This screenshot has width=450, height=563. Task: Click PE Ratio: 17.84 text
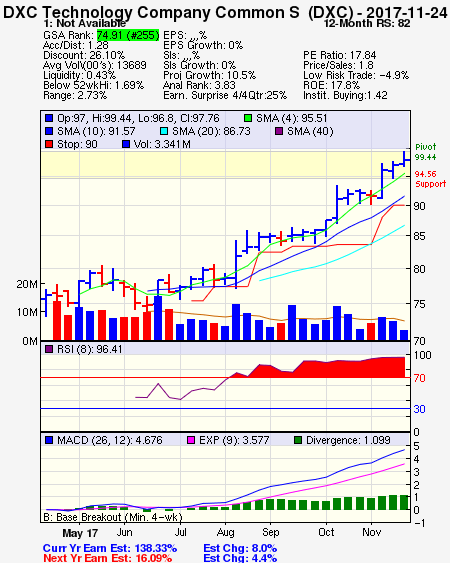coord(340,55)
